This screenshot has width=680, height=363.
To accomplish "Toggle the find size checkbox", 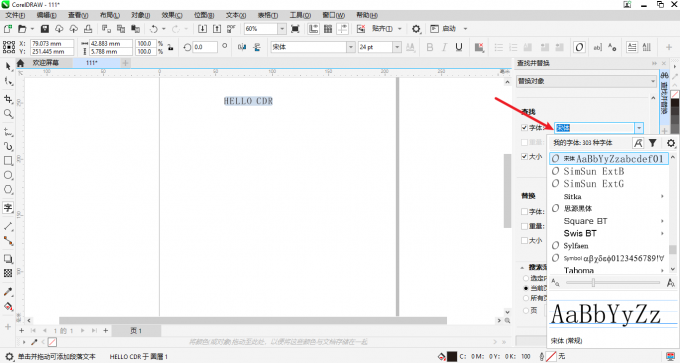I will click(x=524, y=157).
